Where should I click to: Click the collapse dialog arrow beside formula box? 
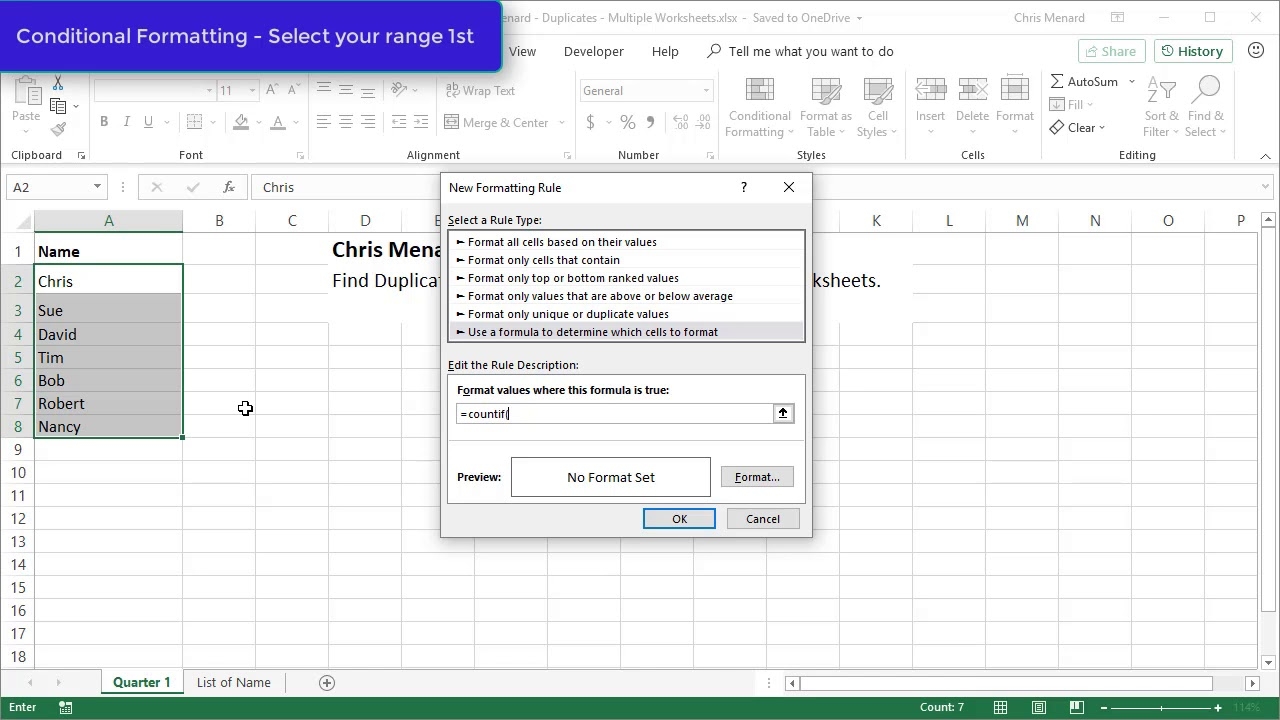[783, 413]
